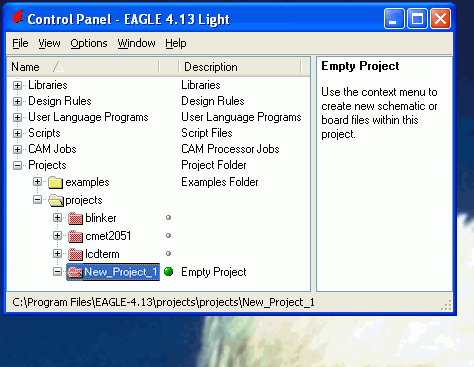Click the 'Examples Folder' description text
Screen dimensions: 474x367
220,182
